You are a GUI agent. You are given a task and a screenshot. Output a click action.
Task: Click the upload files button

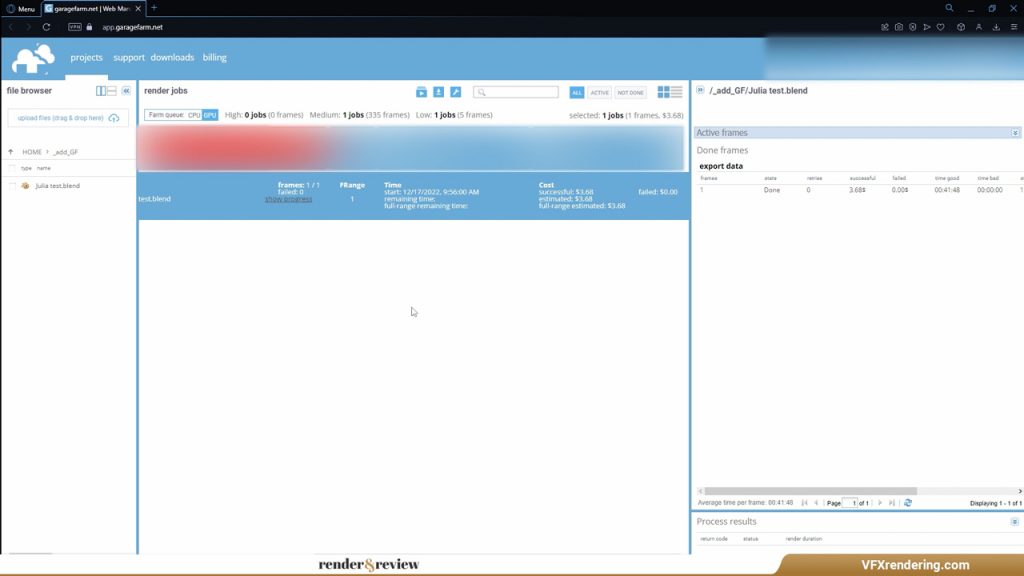68,118
